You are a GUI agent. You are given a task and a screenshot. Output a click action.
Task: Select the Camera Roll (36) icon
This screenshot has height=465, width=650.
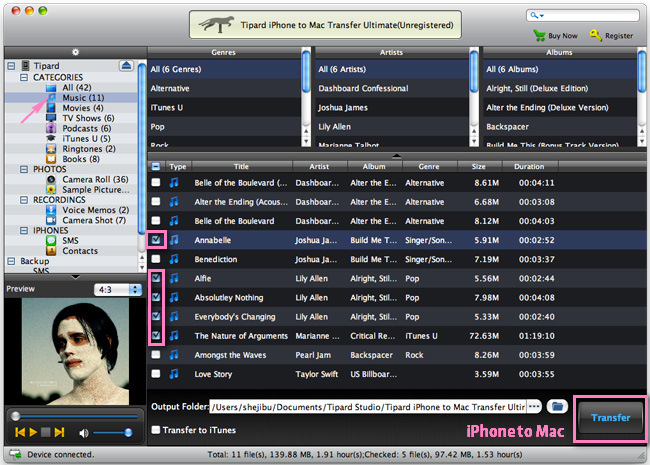point(51,179)
